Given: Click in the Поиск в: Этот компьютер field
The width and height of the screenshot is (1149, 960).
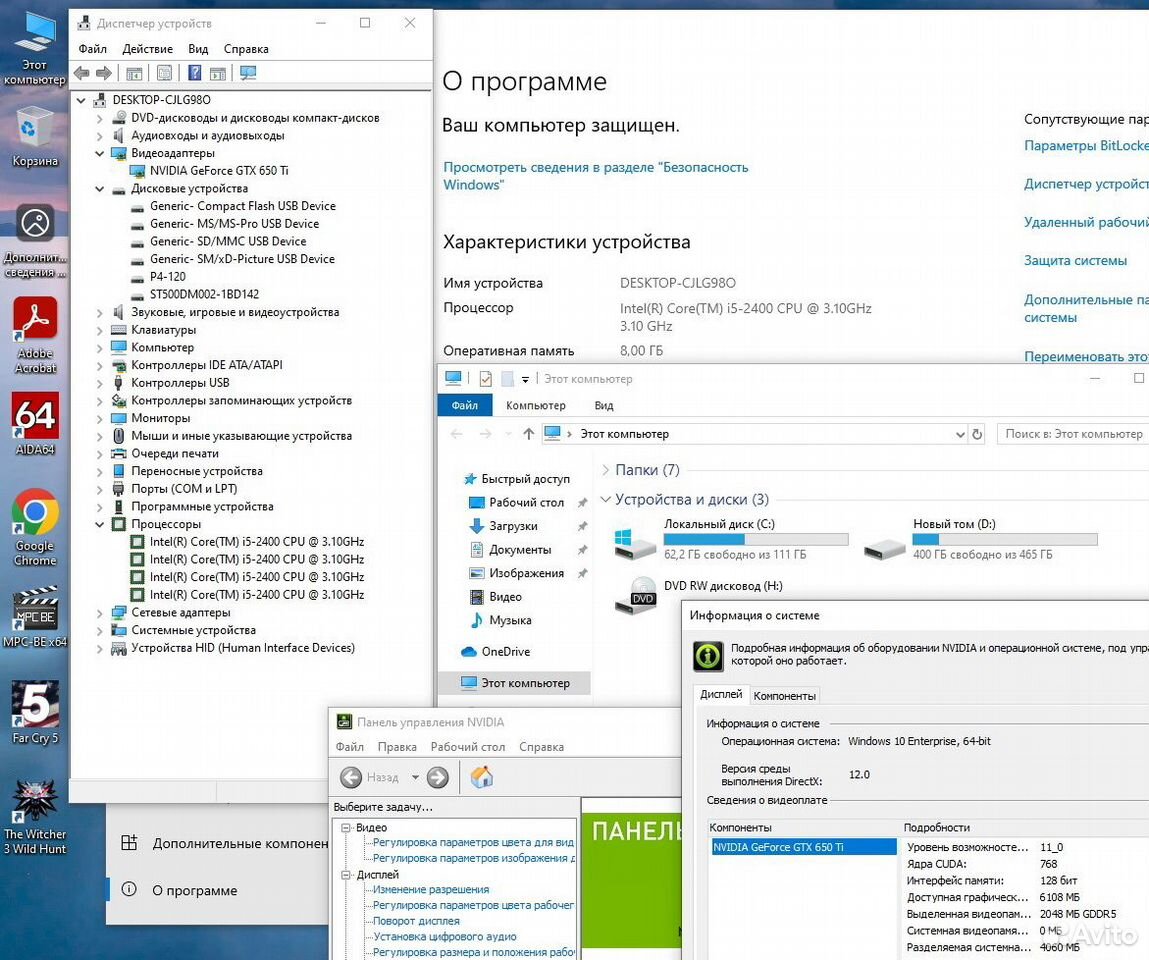Looking at the screenshot, I should [1073, 434].
